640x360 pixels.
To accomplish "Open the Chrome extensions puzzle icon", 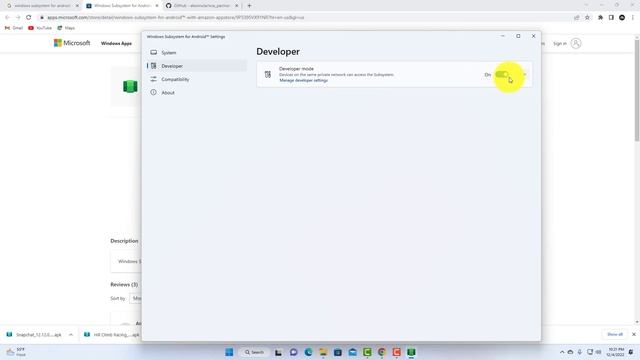I will coord(600,18).
